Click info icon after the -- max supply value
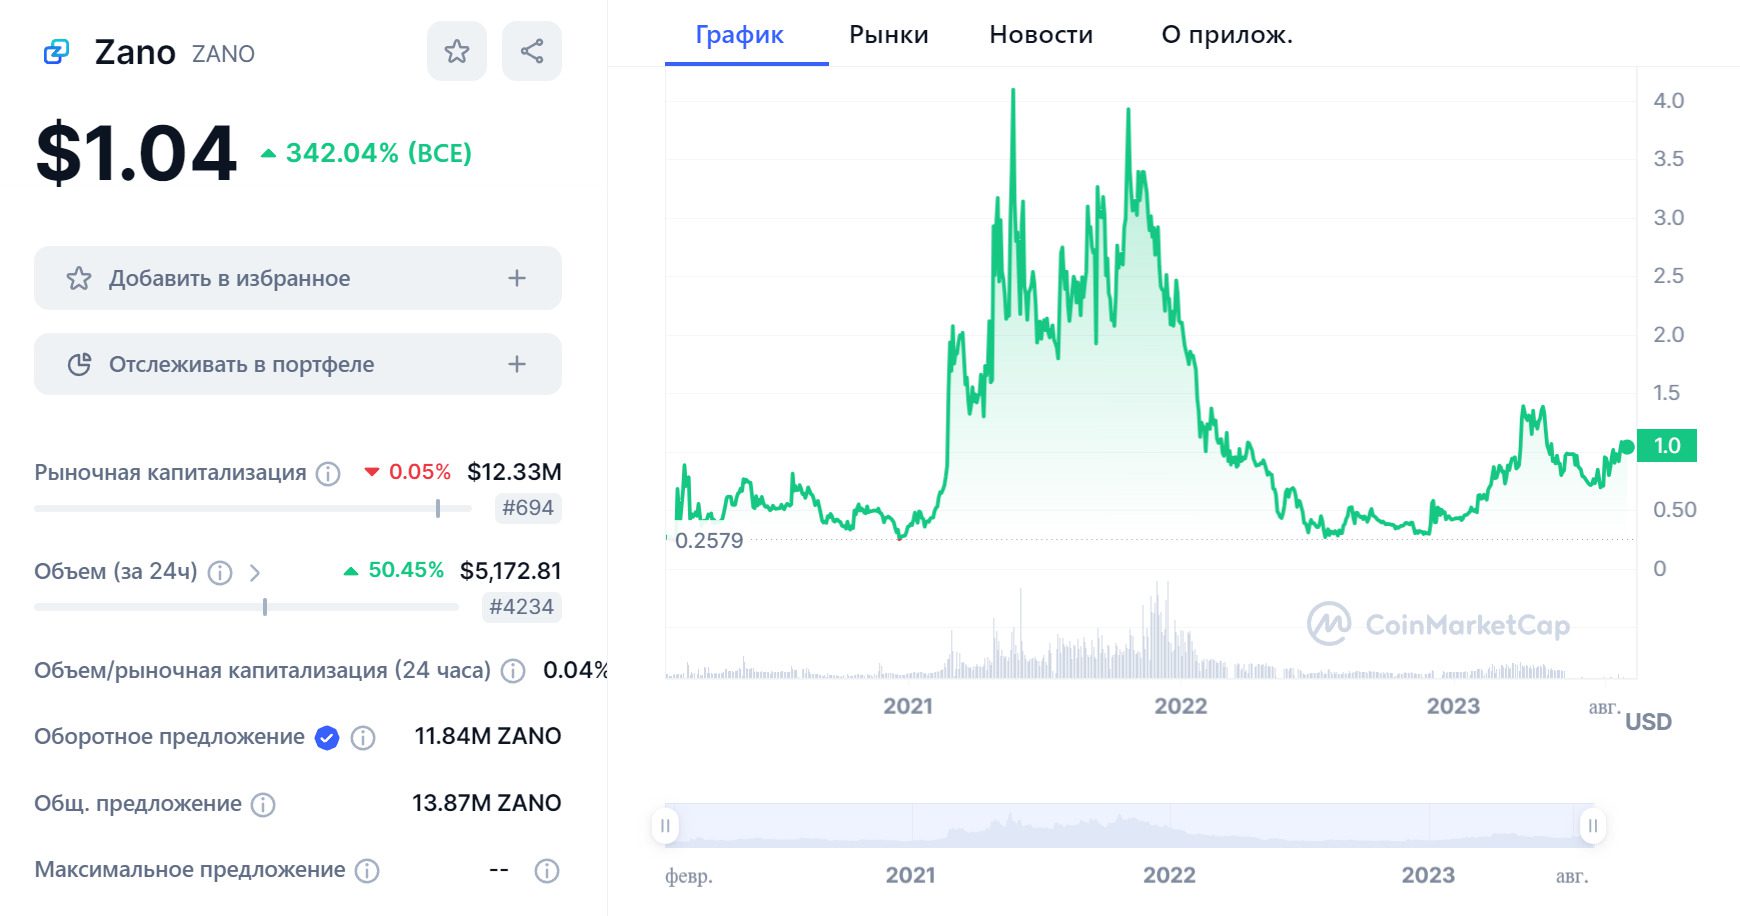This screenshot has width=1740, height=916. click(x=547, y=871)
